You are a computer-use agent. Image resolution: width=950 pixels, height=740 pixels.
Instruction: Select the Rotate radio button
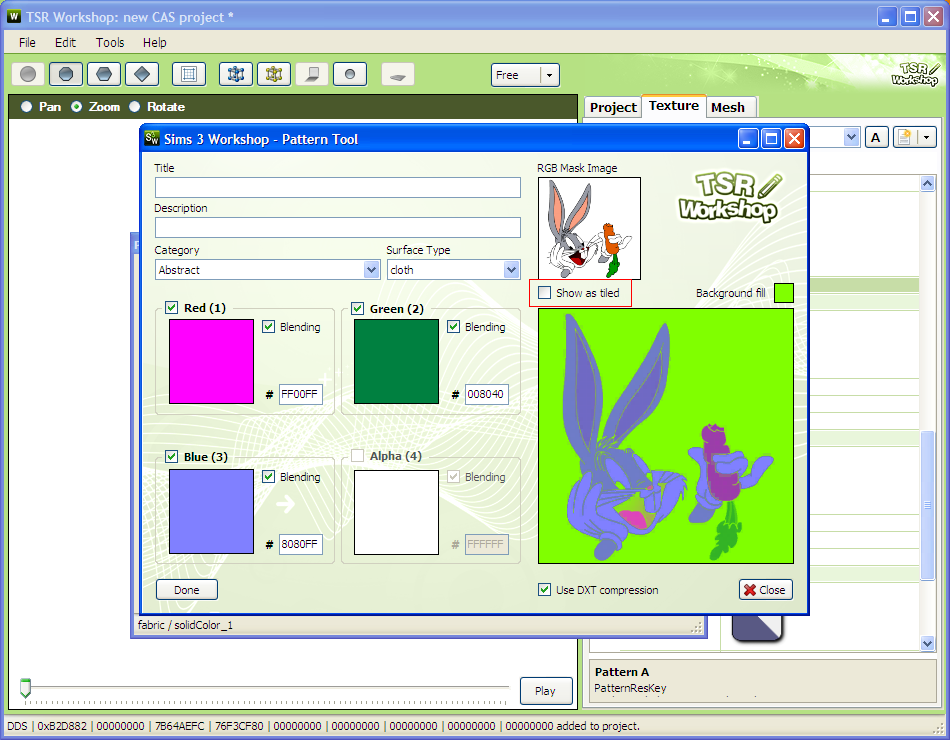(x=135, y=107)
